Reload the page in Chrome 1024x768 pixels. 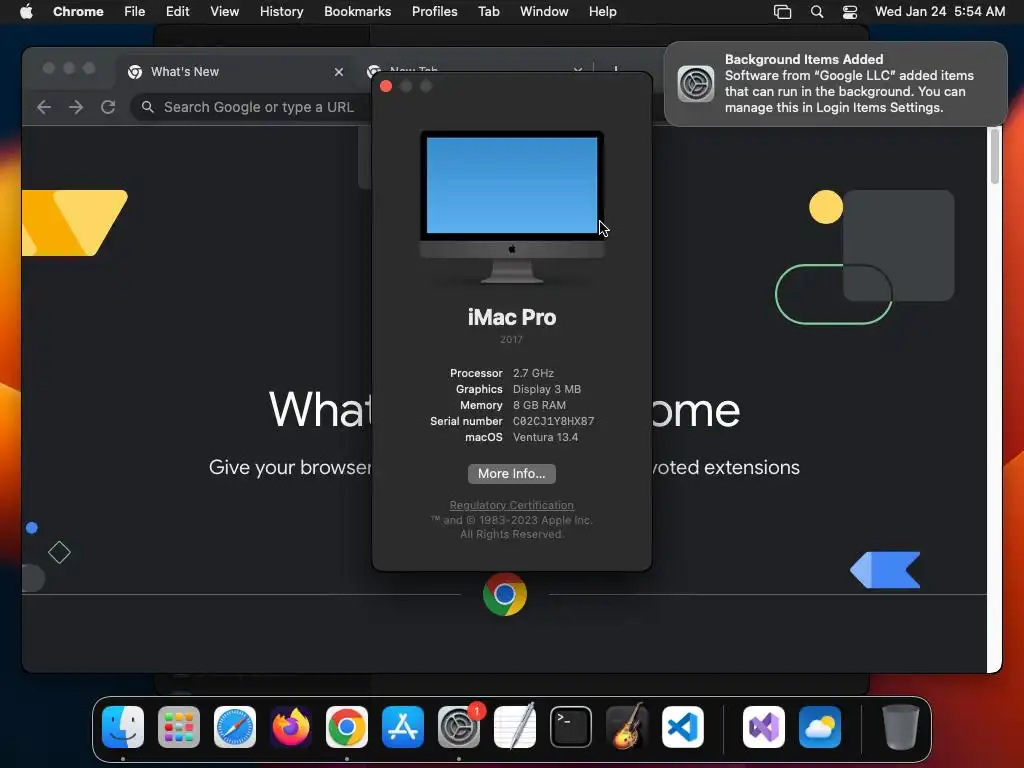(108, 107)
